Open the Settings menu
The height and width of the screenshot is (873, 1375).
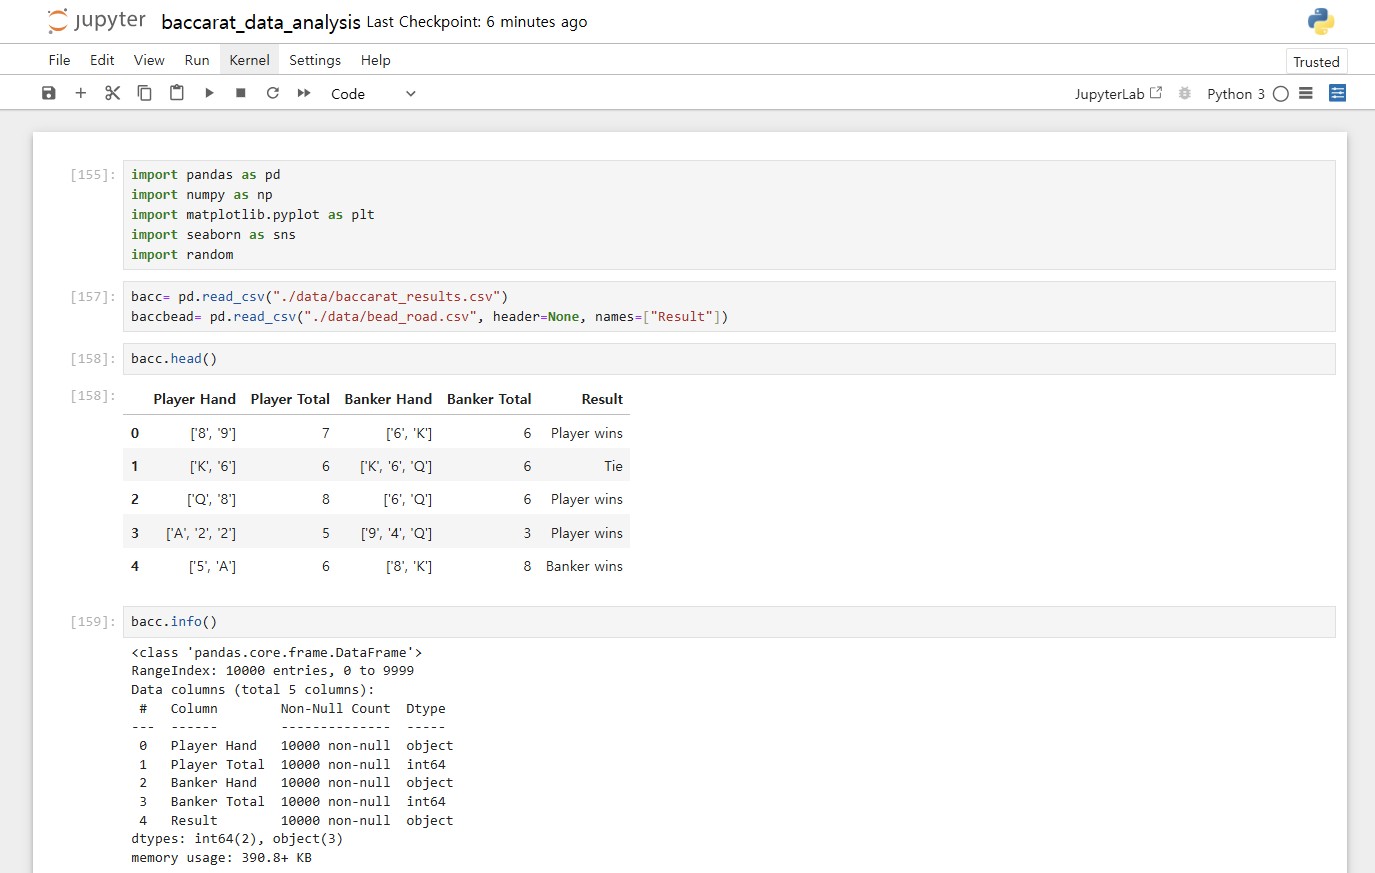click(x=315, y=60)
